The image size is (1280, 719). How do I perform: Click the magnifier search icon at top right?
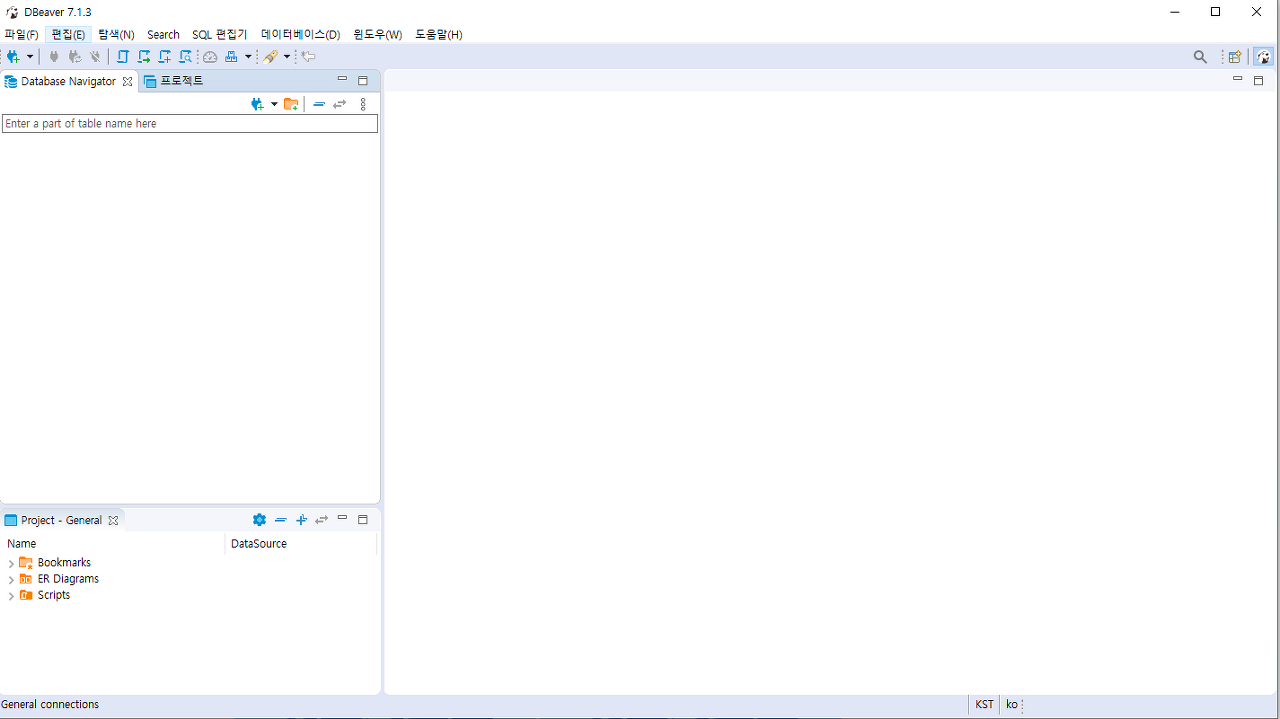(1200, 57)
